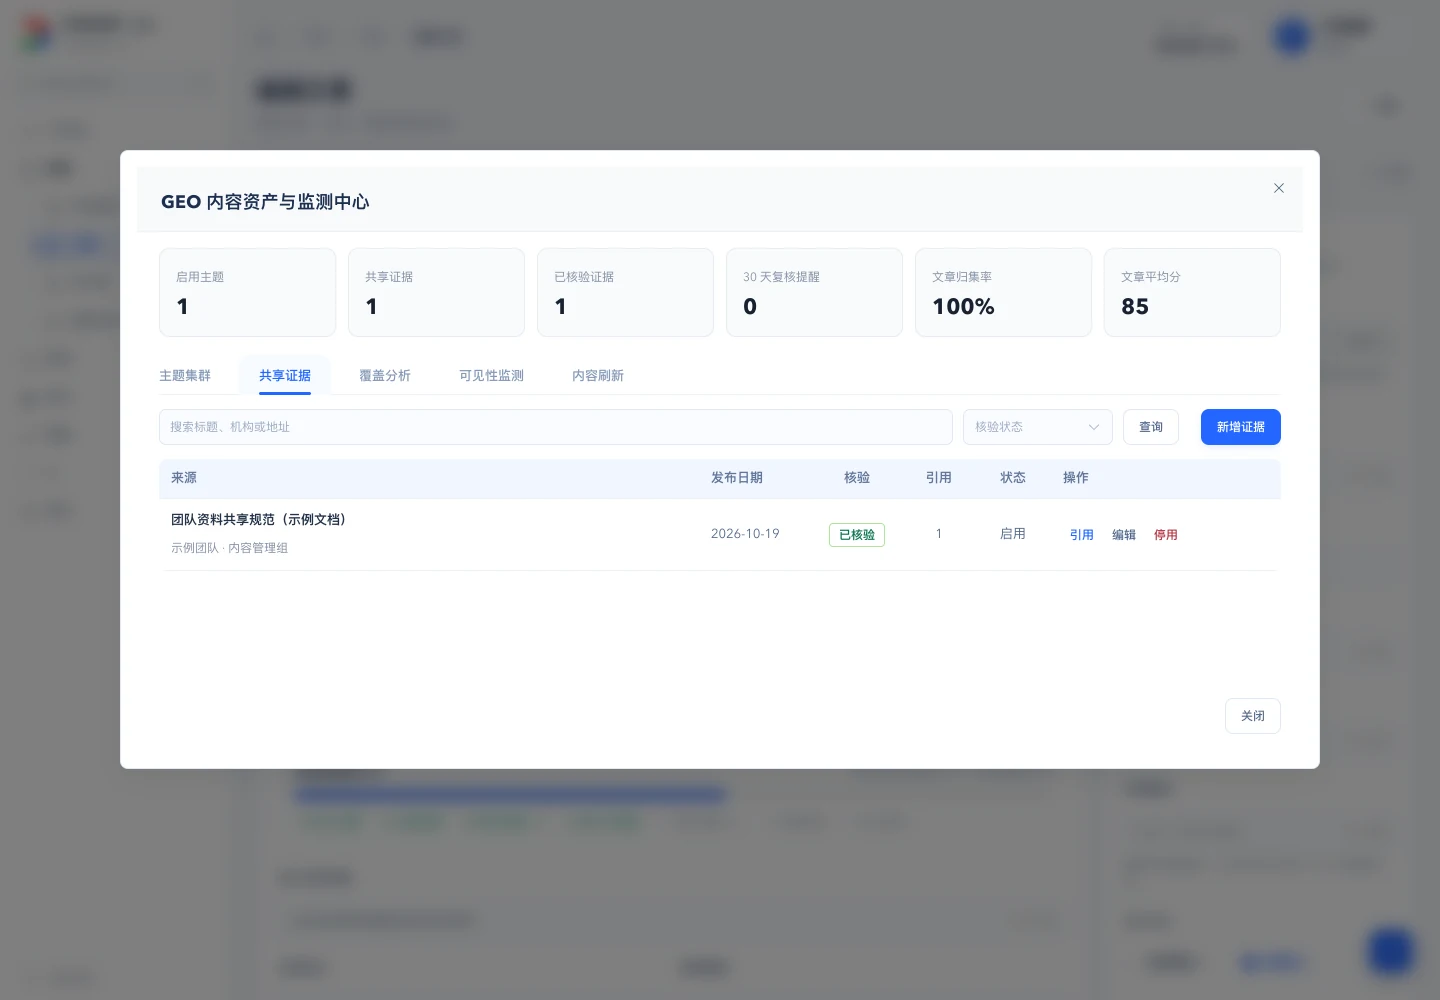Screen dimensions: 1440x1000
Task: Click the 30 天复核提醒 stat card
Action: pyautogui.click(x=814, y=293)
